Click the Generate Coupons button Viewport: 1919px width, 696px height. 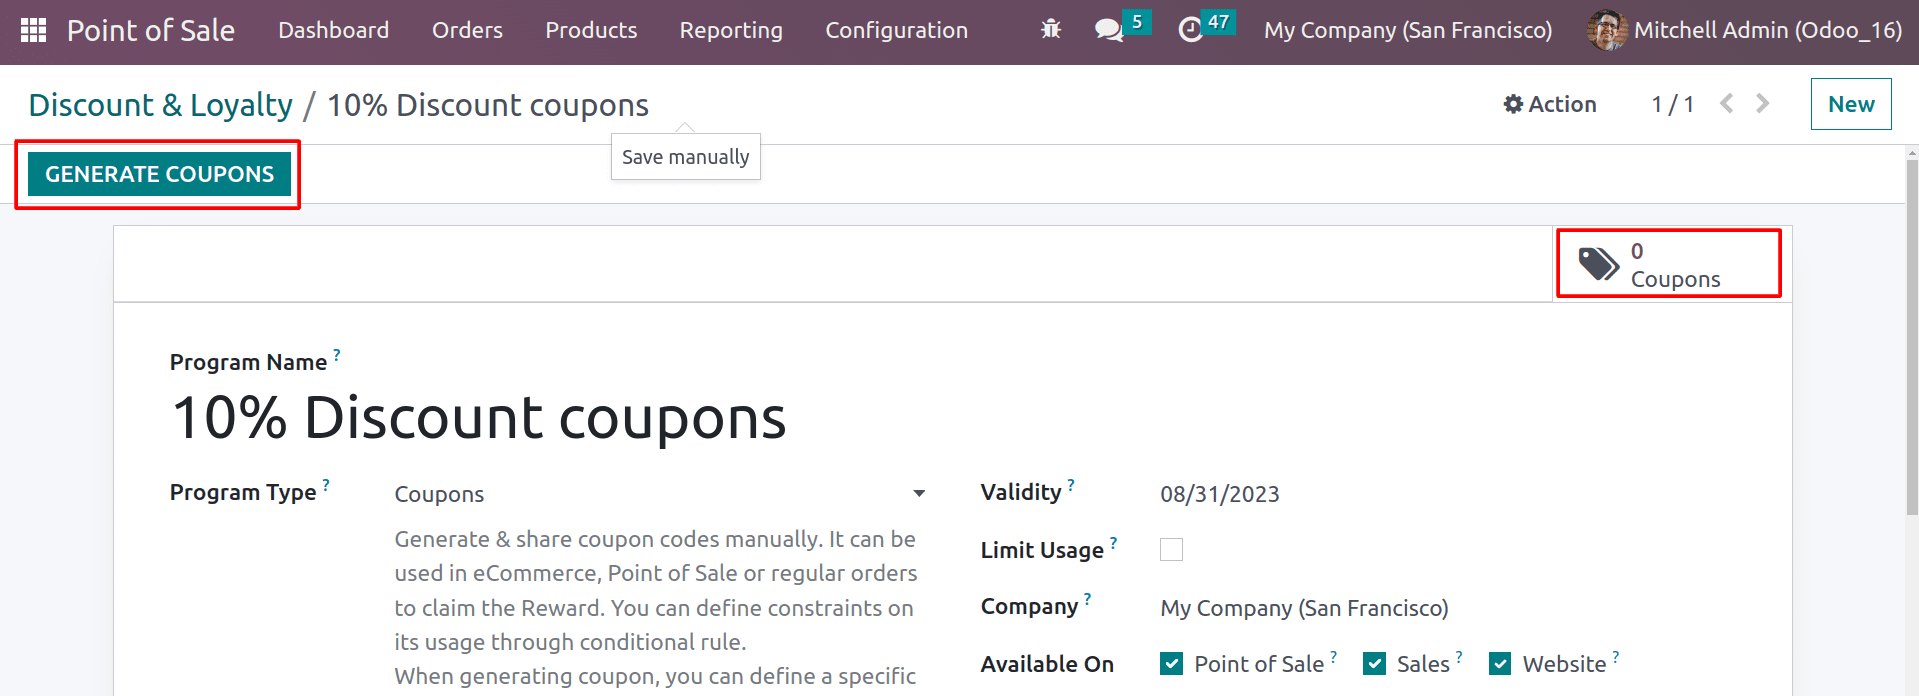click(x=159, y=174)
